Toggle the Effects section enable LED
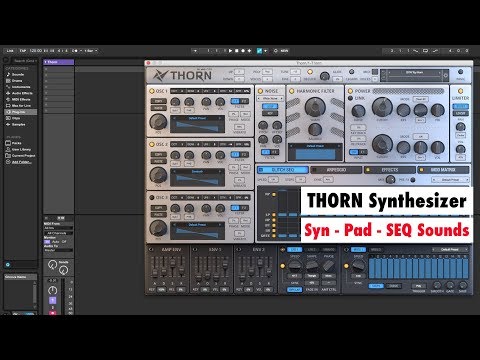Image resolution: width=480 pixels, height=360 pixels. pyautogui.click(x=368, y=170)
